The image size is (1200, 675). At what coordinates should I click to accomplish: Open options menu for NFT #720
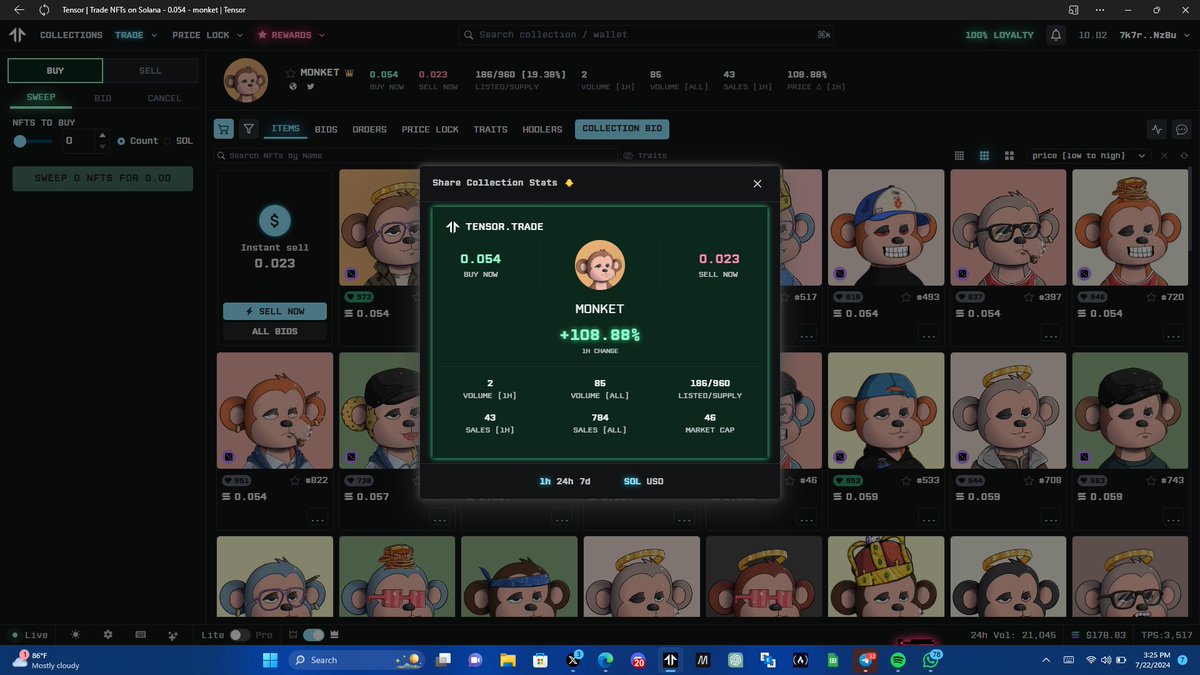click(x=1173, y=335)
